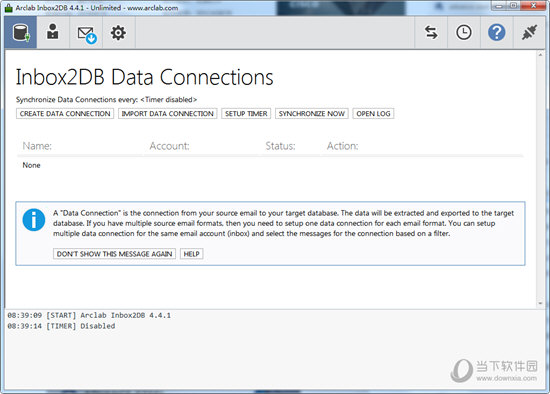This screenshot has height=394, width=550.
Task: Click the Action: column header
Action: coord(343,146)
